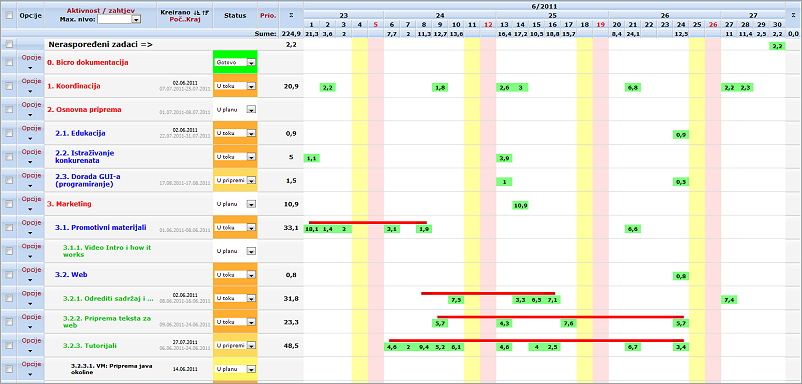Sort by Kreirano ascending icon

click(197, 12)
